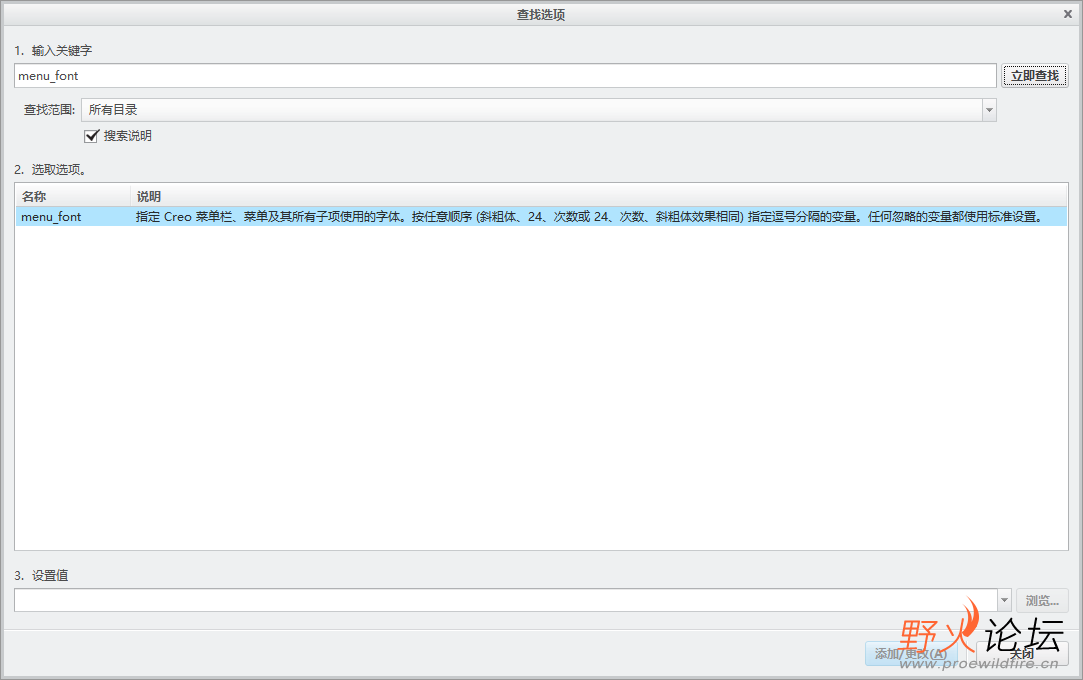Click the 立即查找 search button

(1035, 75)
